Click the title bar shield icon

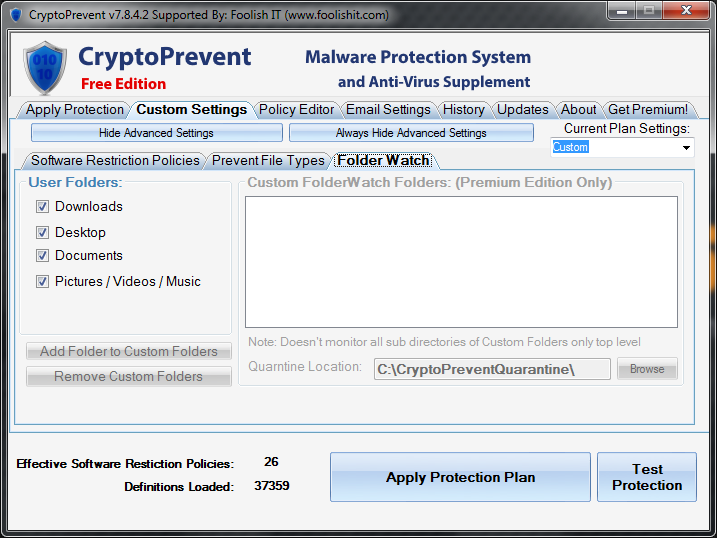(16, 15)
